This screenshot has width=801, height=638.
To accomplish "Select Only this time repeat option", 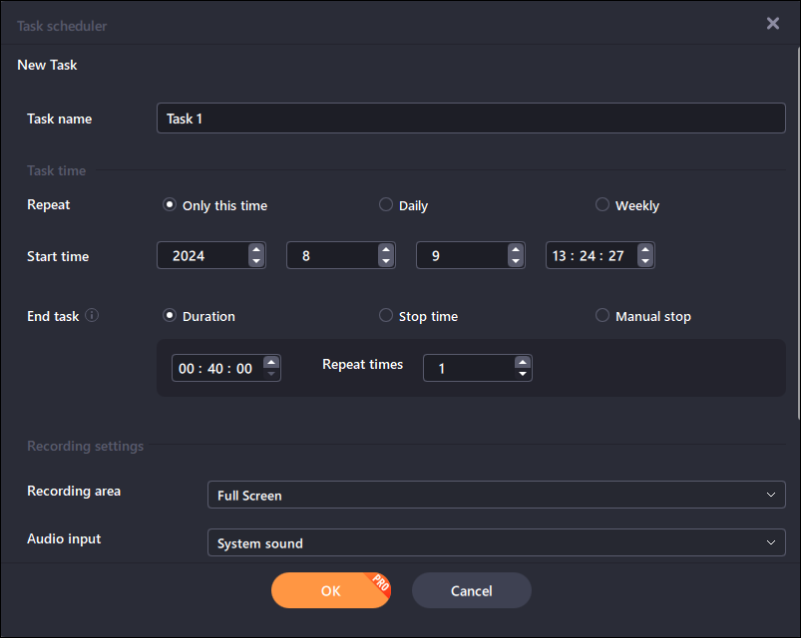I will click(x=170, y=205).
